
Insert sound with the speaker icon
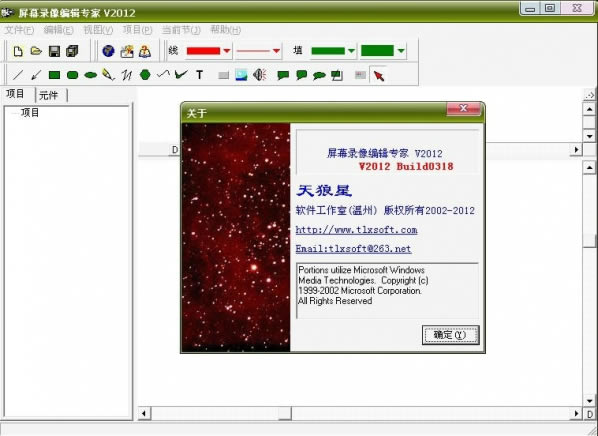260,75
